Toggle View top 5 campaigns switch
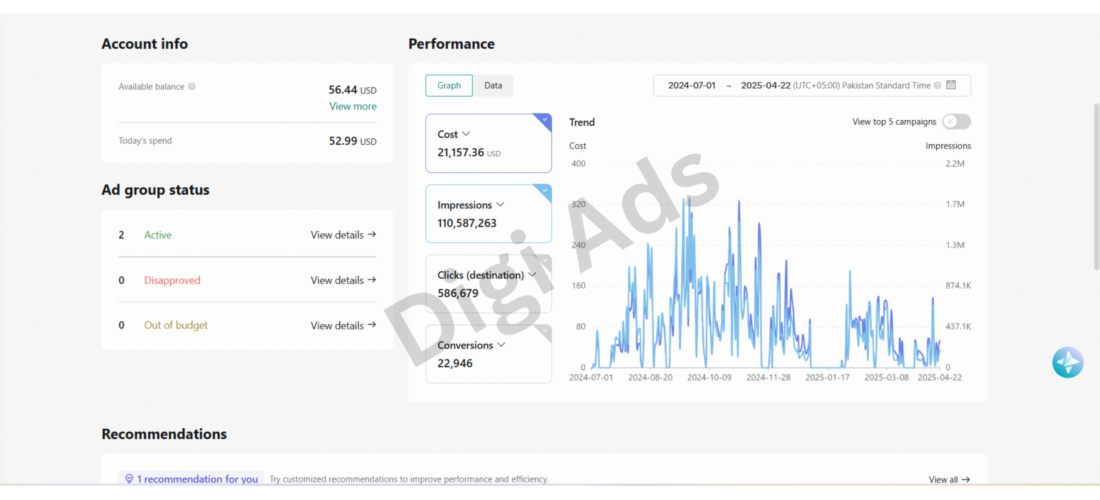 pos(956,121)
